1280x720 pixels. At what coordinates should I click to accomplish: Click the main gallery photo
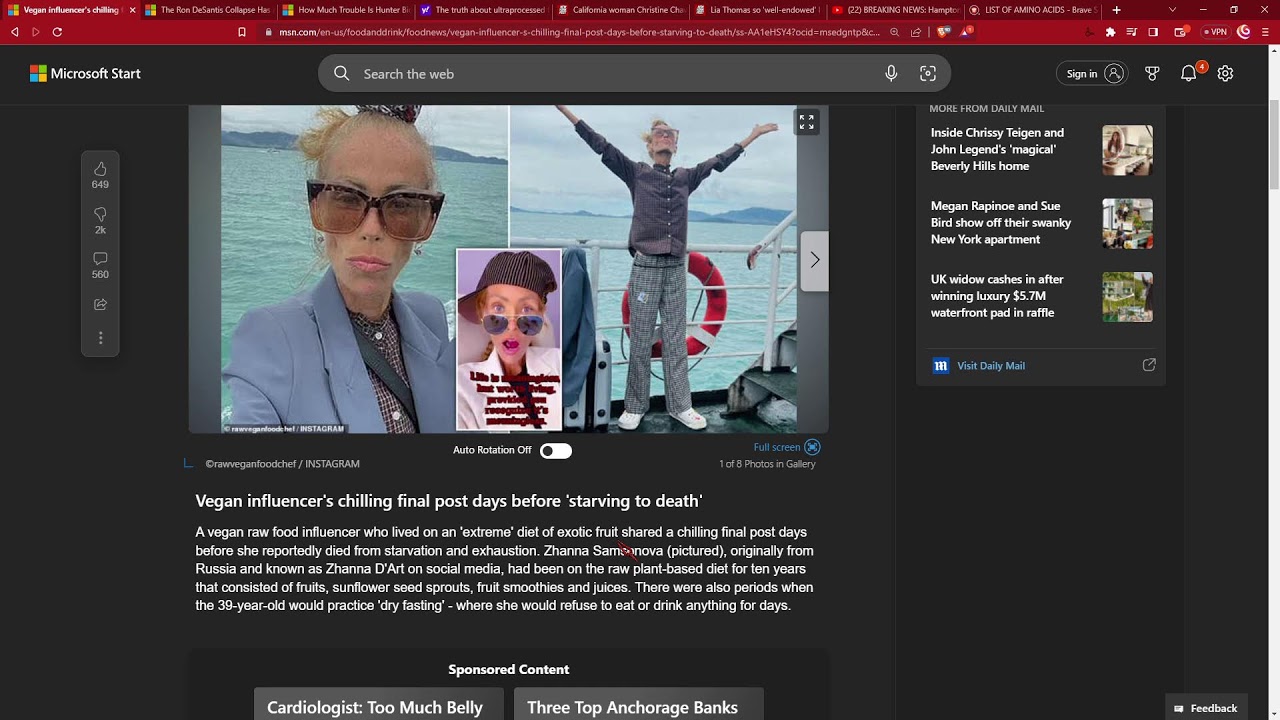[x=508, y=269]
